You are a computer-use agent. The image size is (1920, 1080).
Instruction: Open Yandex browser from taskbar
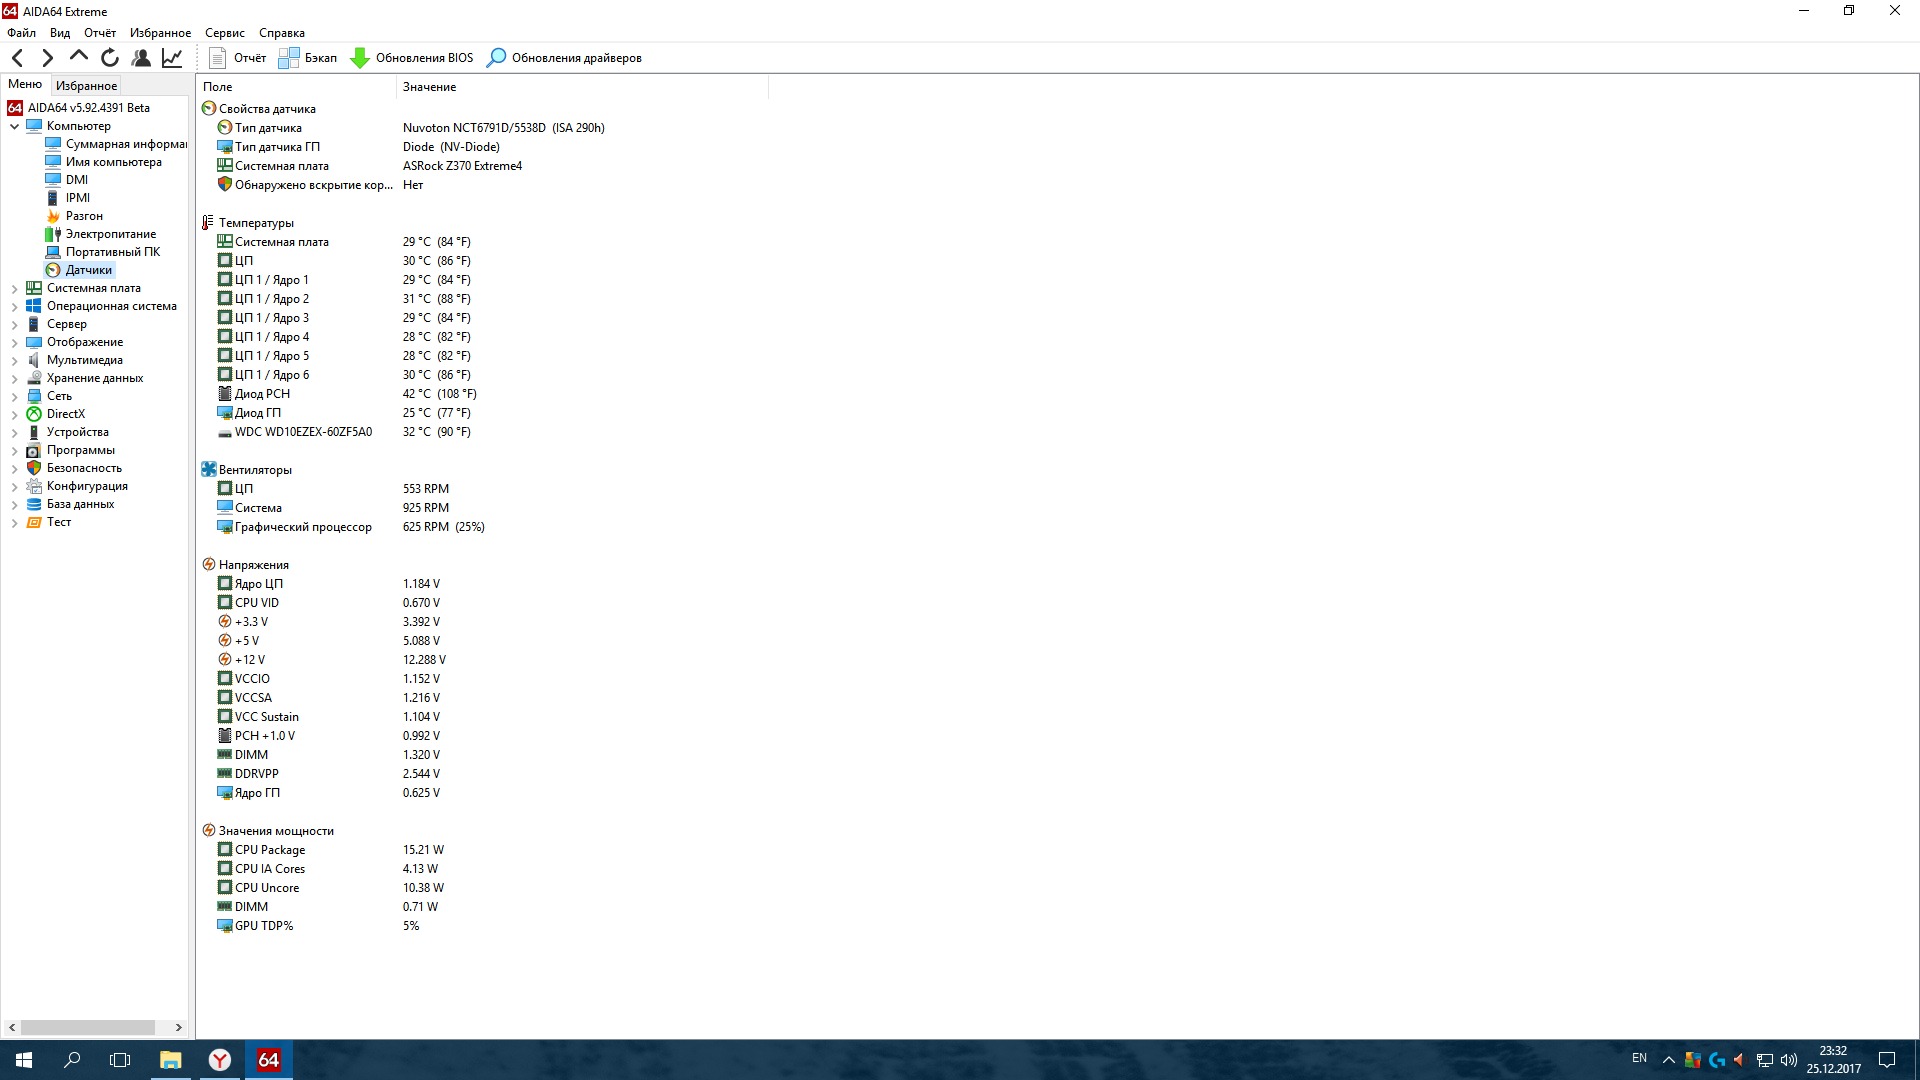pyautogui.click(x=219, y=1060)
